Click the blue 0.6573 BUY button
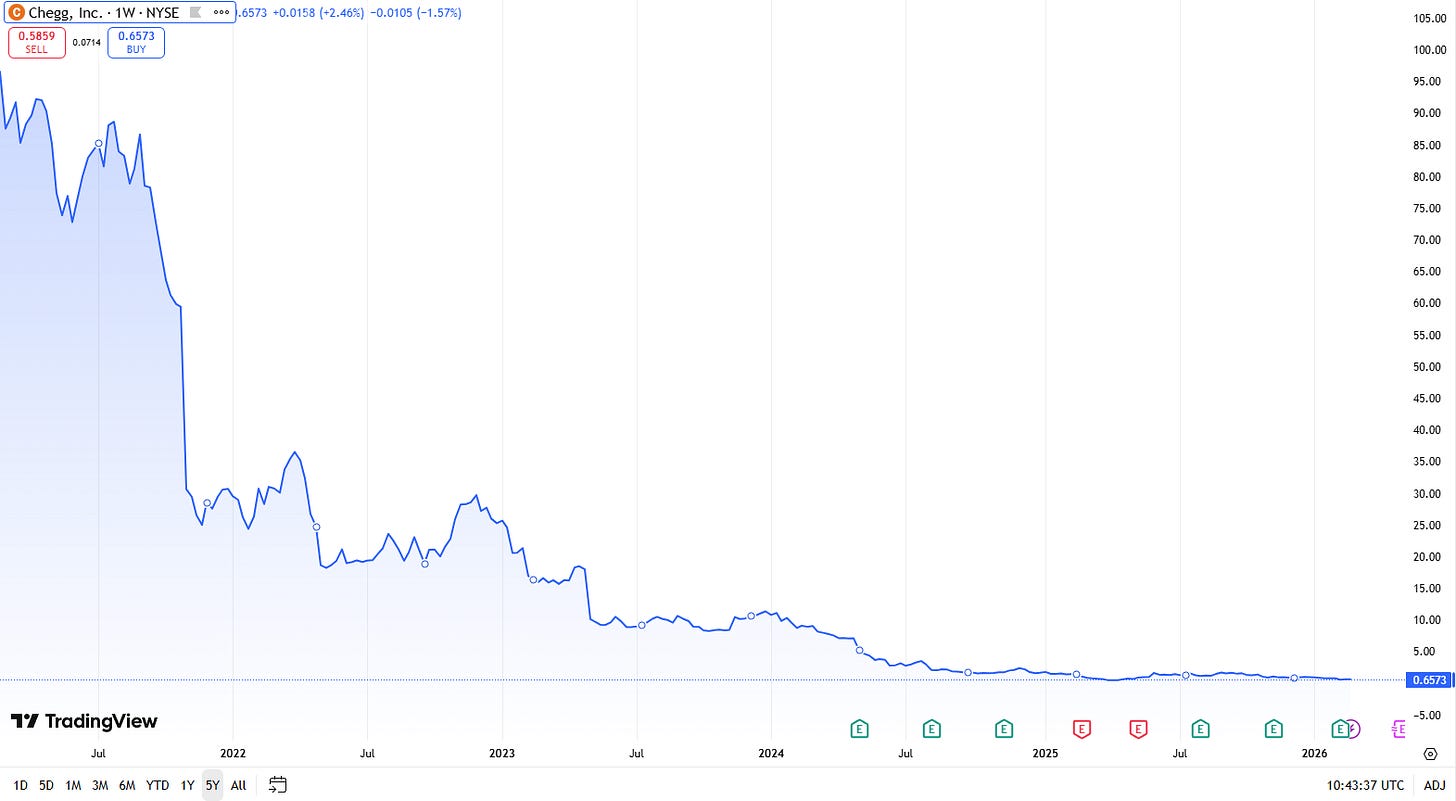This screenshot has width=1456, height=801. point(136,42)
